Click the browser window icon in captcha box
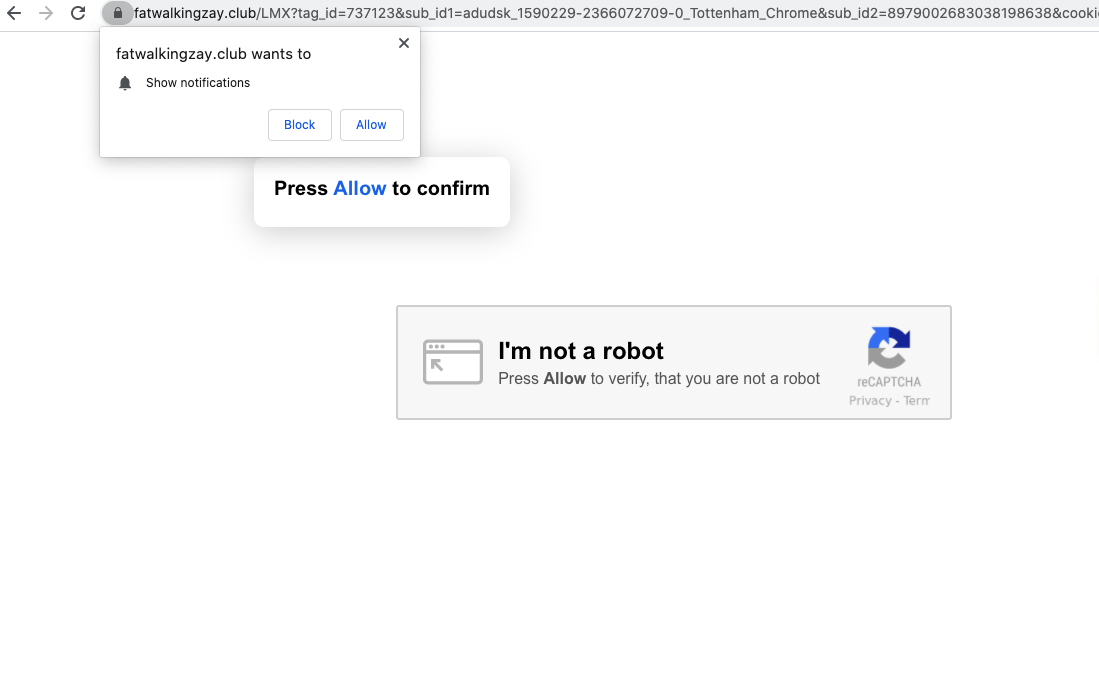 point(452,361)
